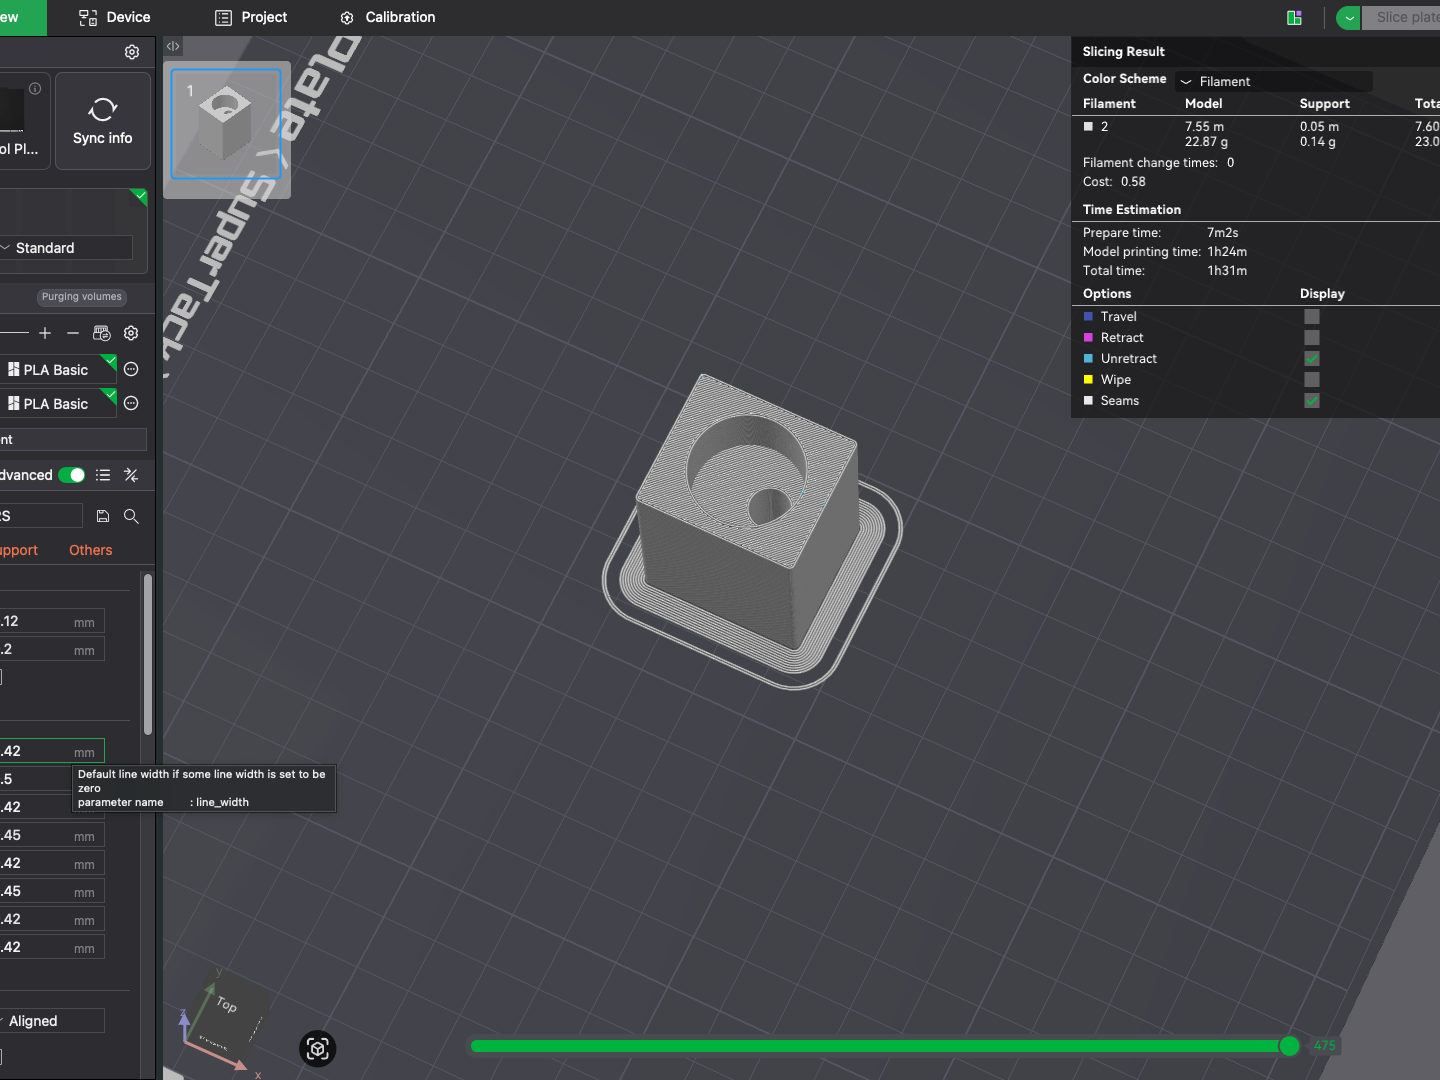Click the layer slider green handle
Image resolution: width=1440 pixels, height=1080 pixels.
(x=1289, y=1046)
